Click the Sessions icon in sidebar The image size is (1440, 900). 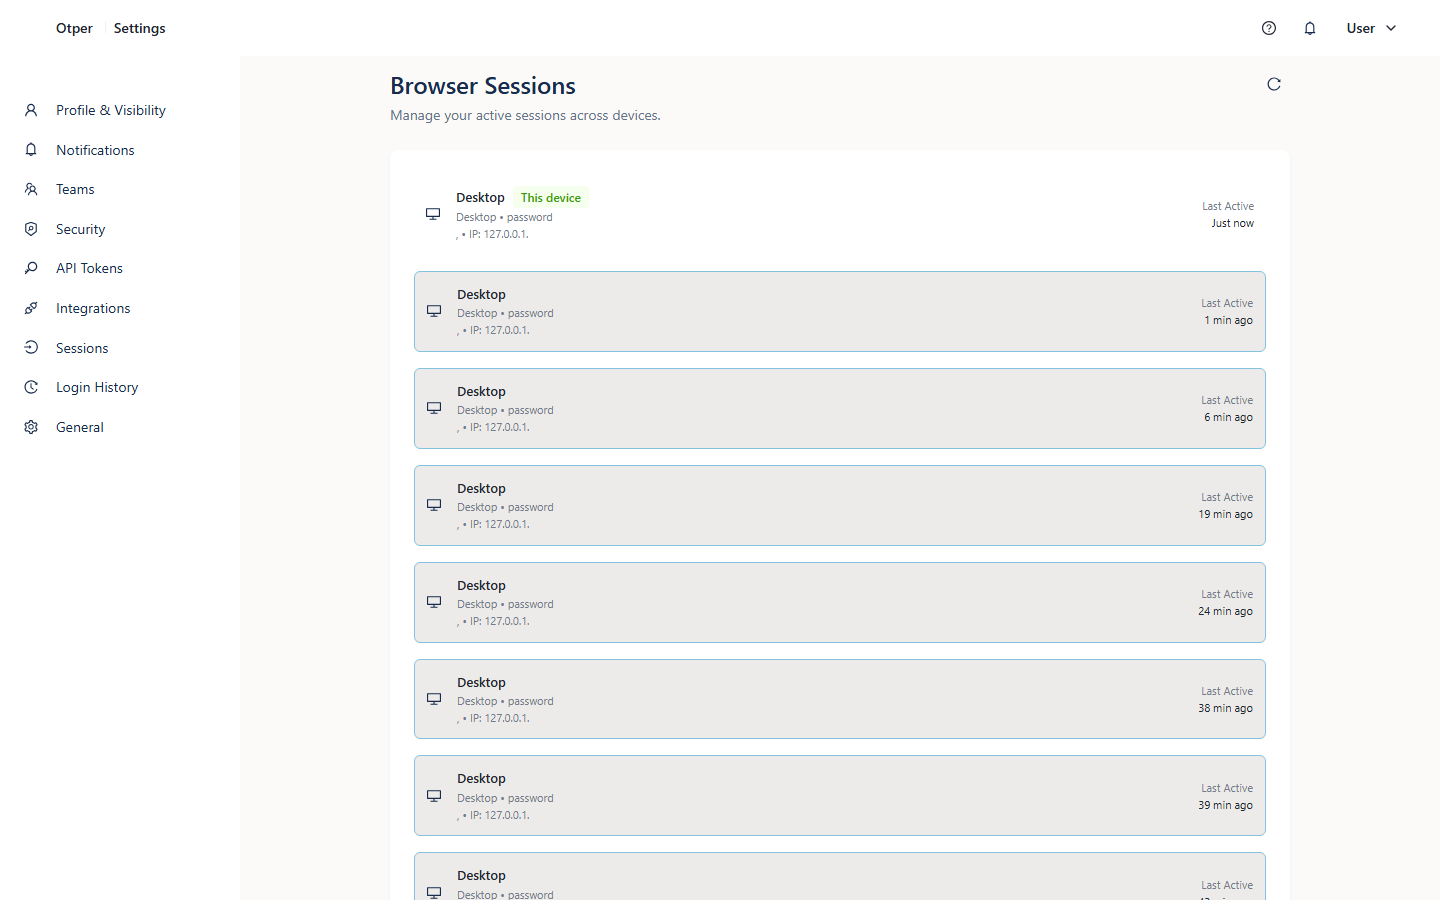tap(31, 348)
